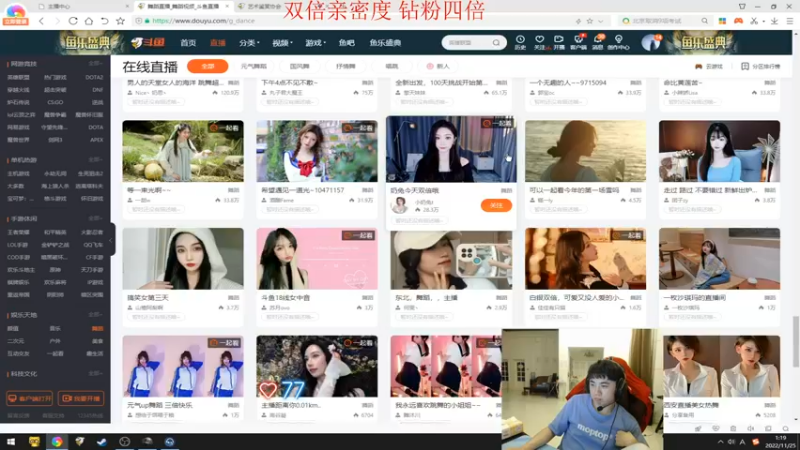800x450 pixels.
Task: Open stream titled 斗鱼18线女中音
Action: coord(285,297)
